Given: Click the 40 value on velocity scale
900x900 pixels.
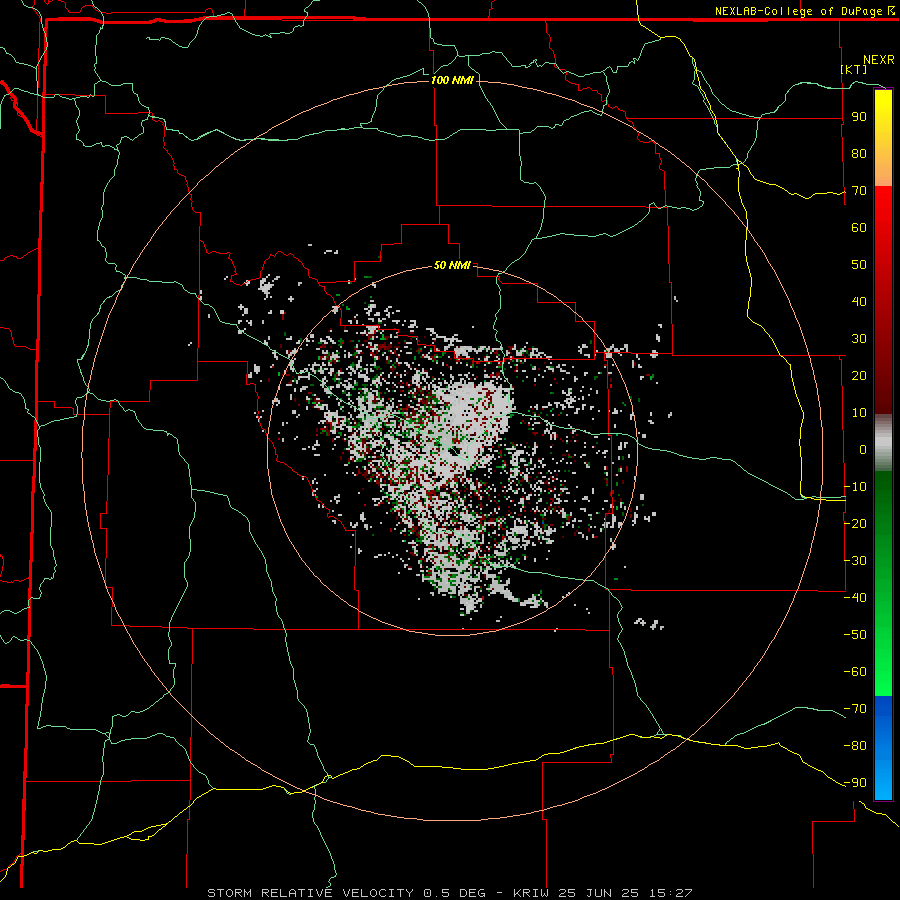Looking at the screenshot, I should click(x=859, y=302).
